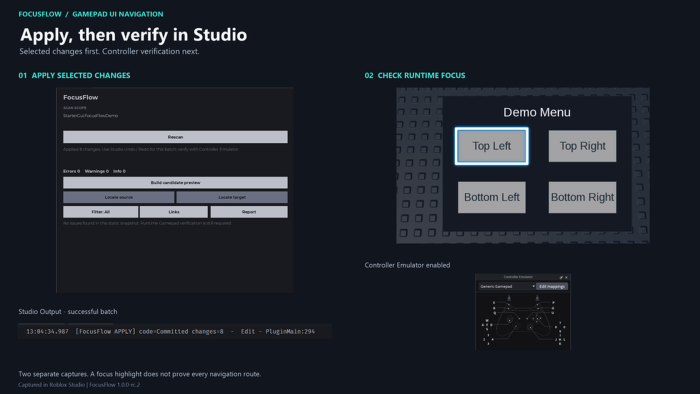
Task: Click Build candidate preview button
Action: click(x=175, y=182)
